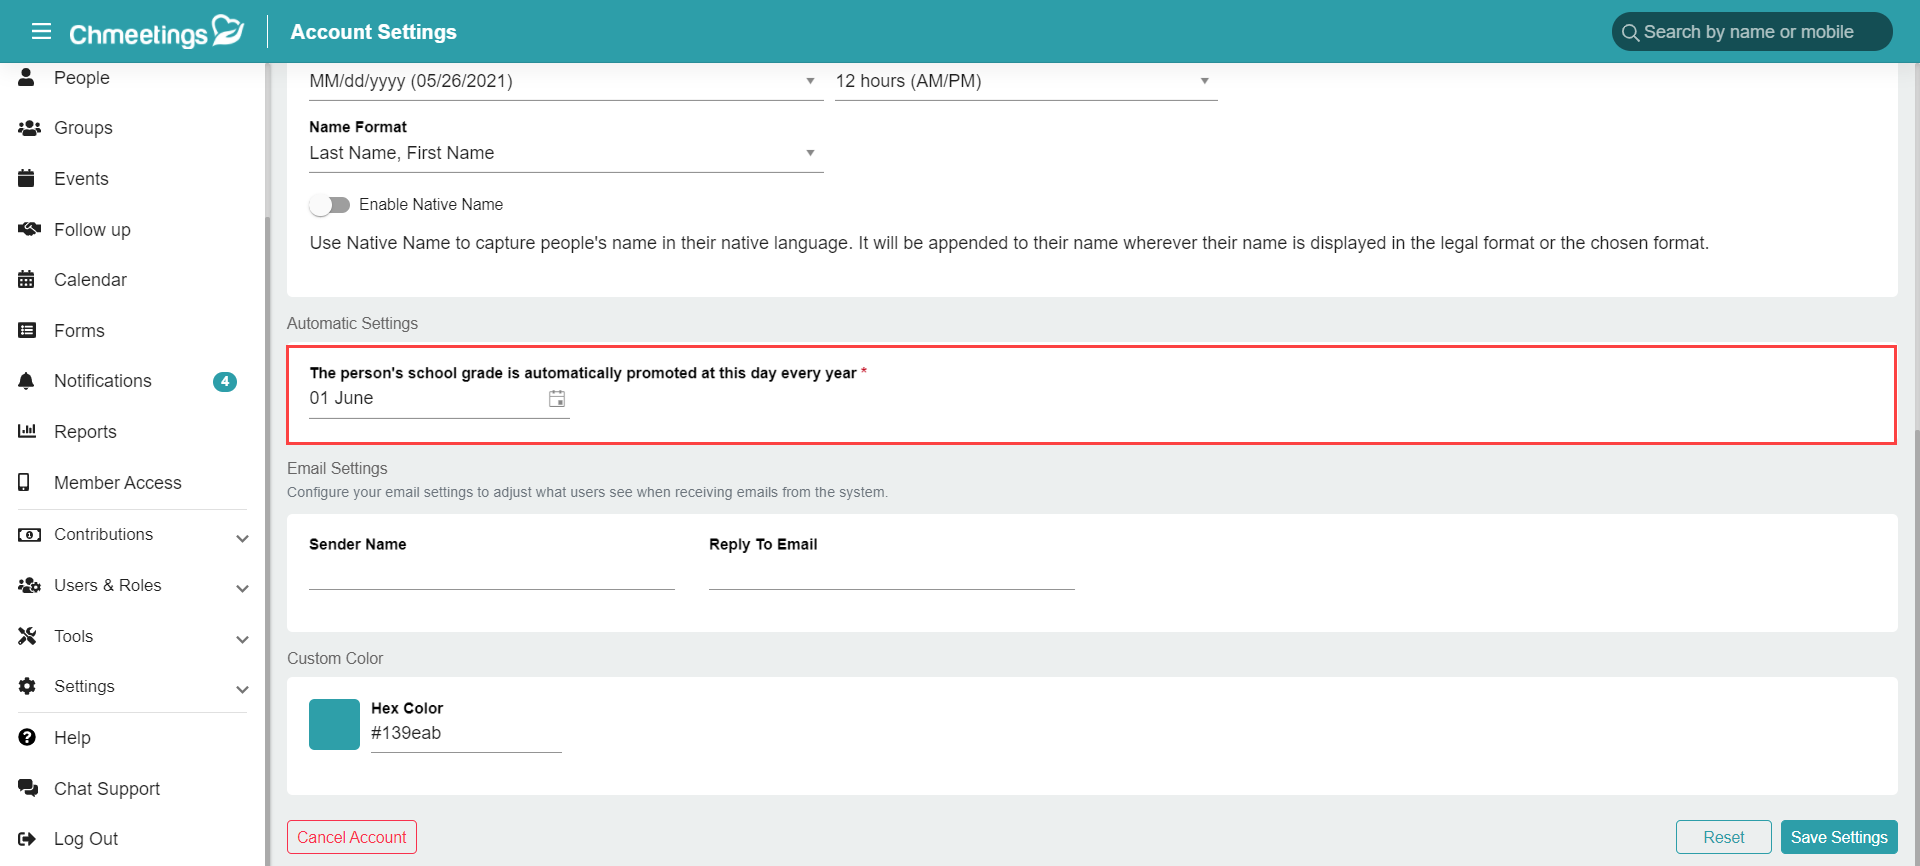Click the search by name or mobile box
The width and height of the screenshot is (1920, 866).
point(1751,32)
